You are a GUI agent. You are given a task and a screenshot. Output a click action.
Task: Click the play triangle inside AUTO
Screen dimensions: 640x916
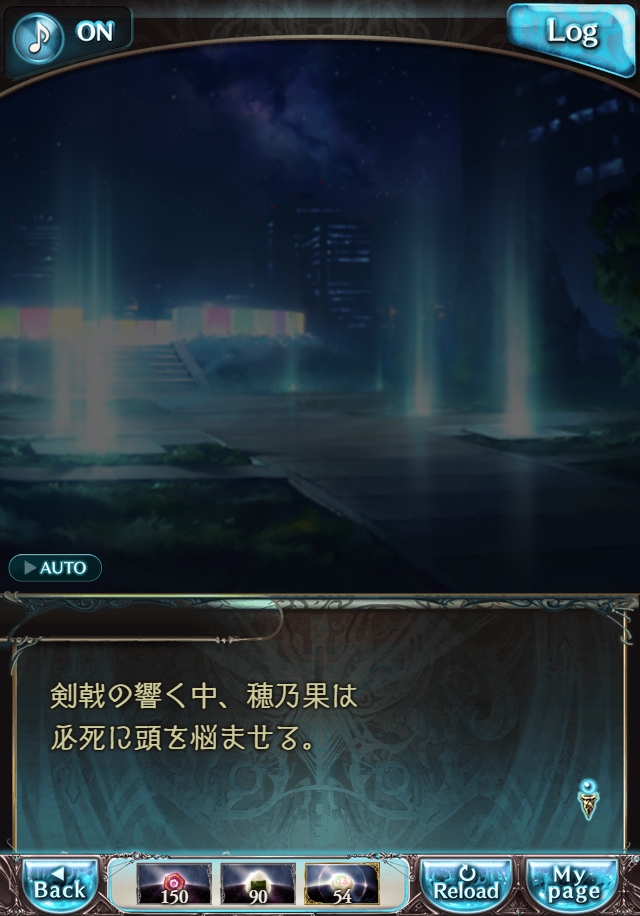pyautogui.click(x=30, y=567)
